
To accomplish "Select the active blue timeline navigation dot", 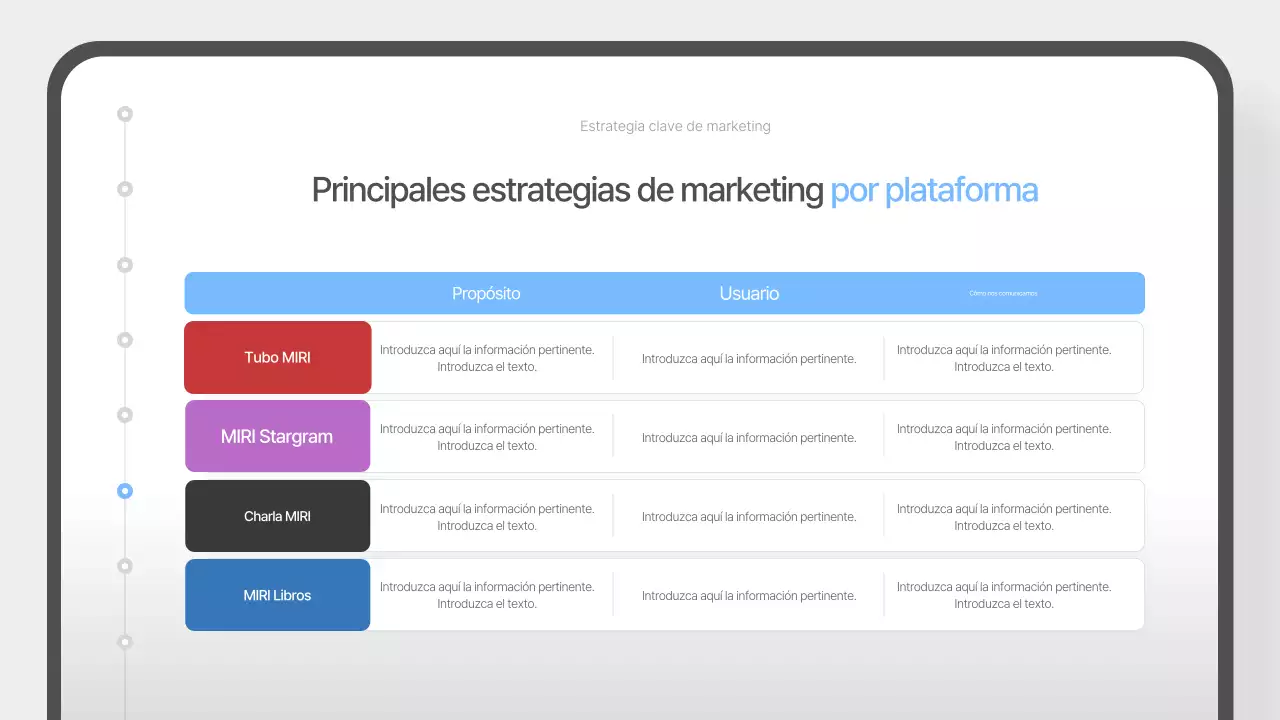I will pyautogui.click(x=125, y=491).
